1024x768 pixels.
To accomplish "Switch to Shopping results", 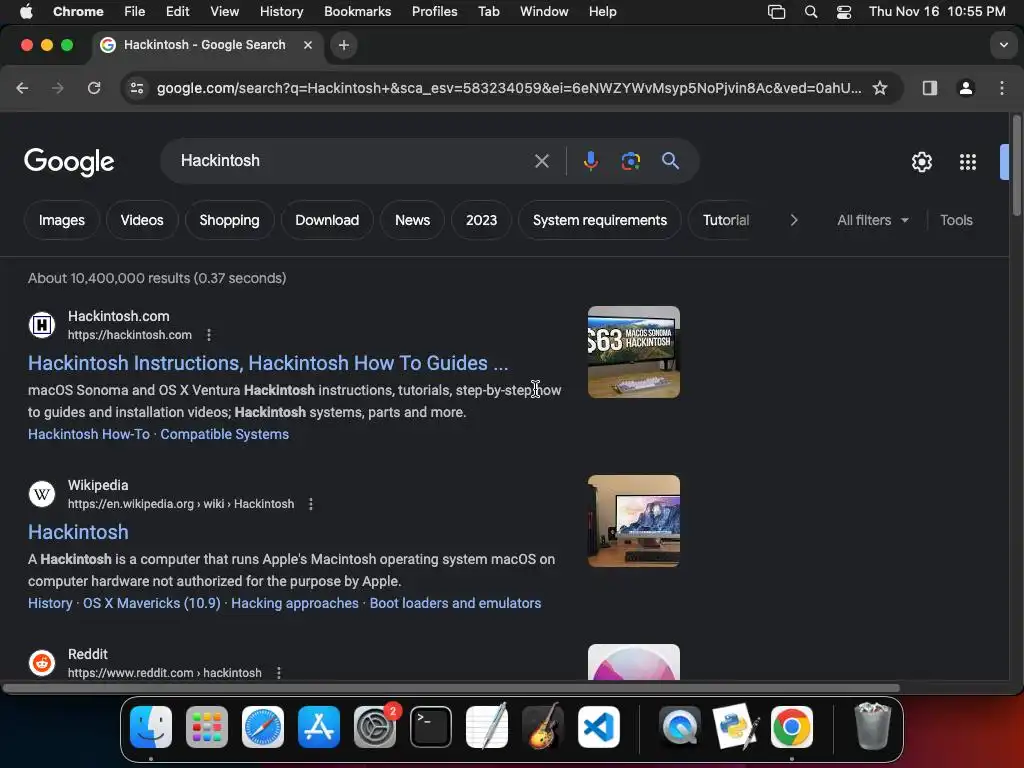I will 229,220.
